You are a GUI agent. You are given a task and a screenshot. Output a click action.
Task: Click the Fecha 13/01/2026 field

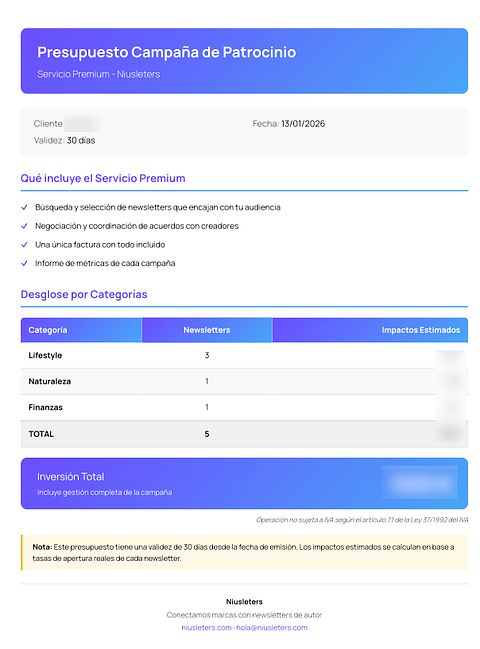[288, 124]
